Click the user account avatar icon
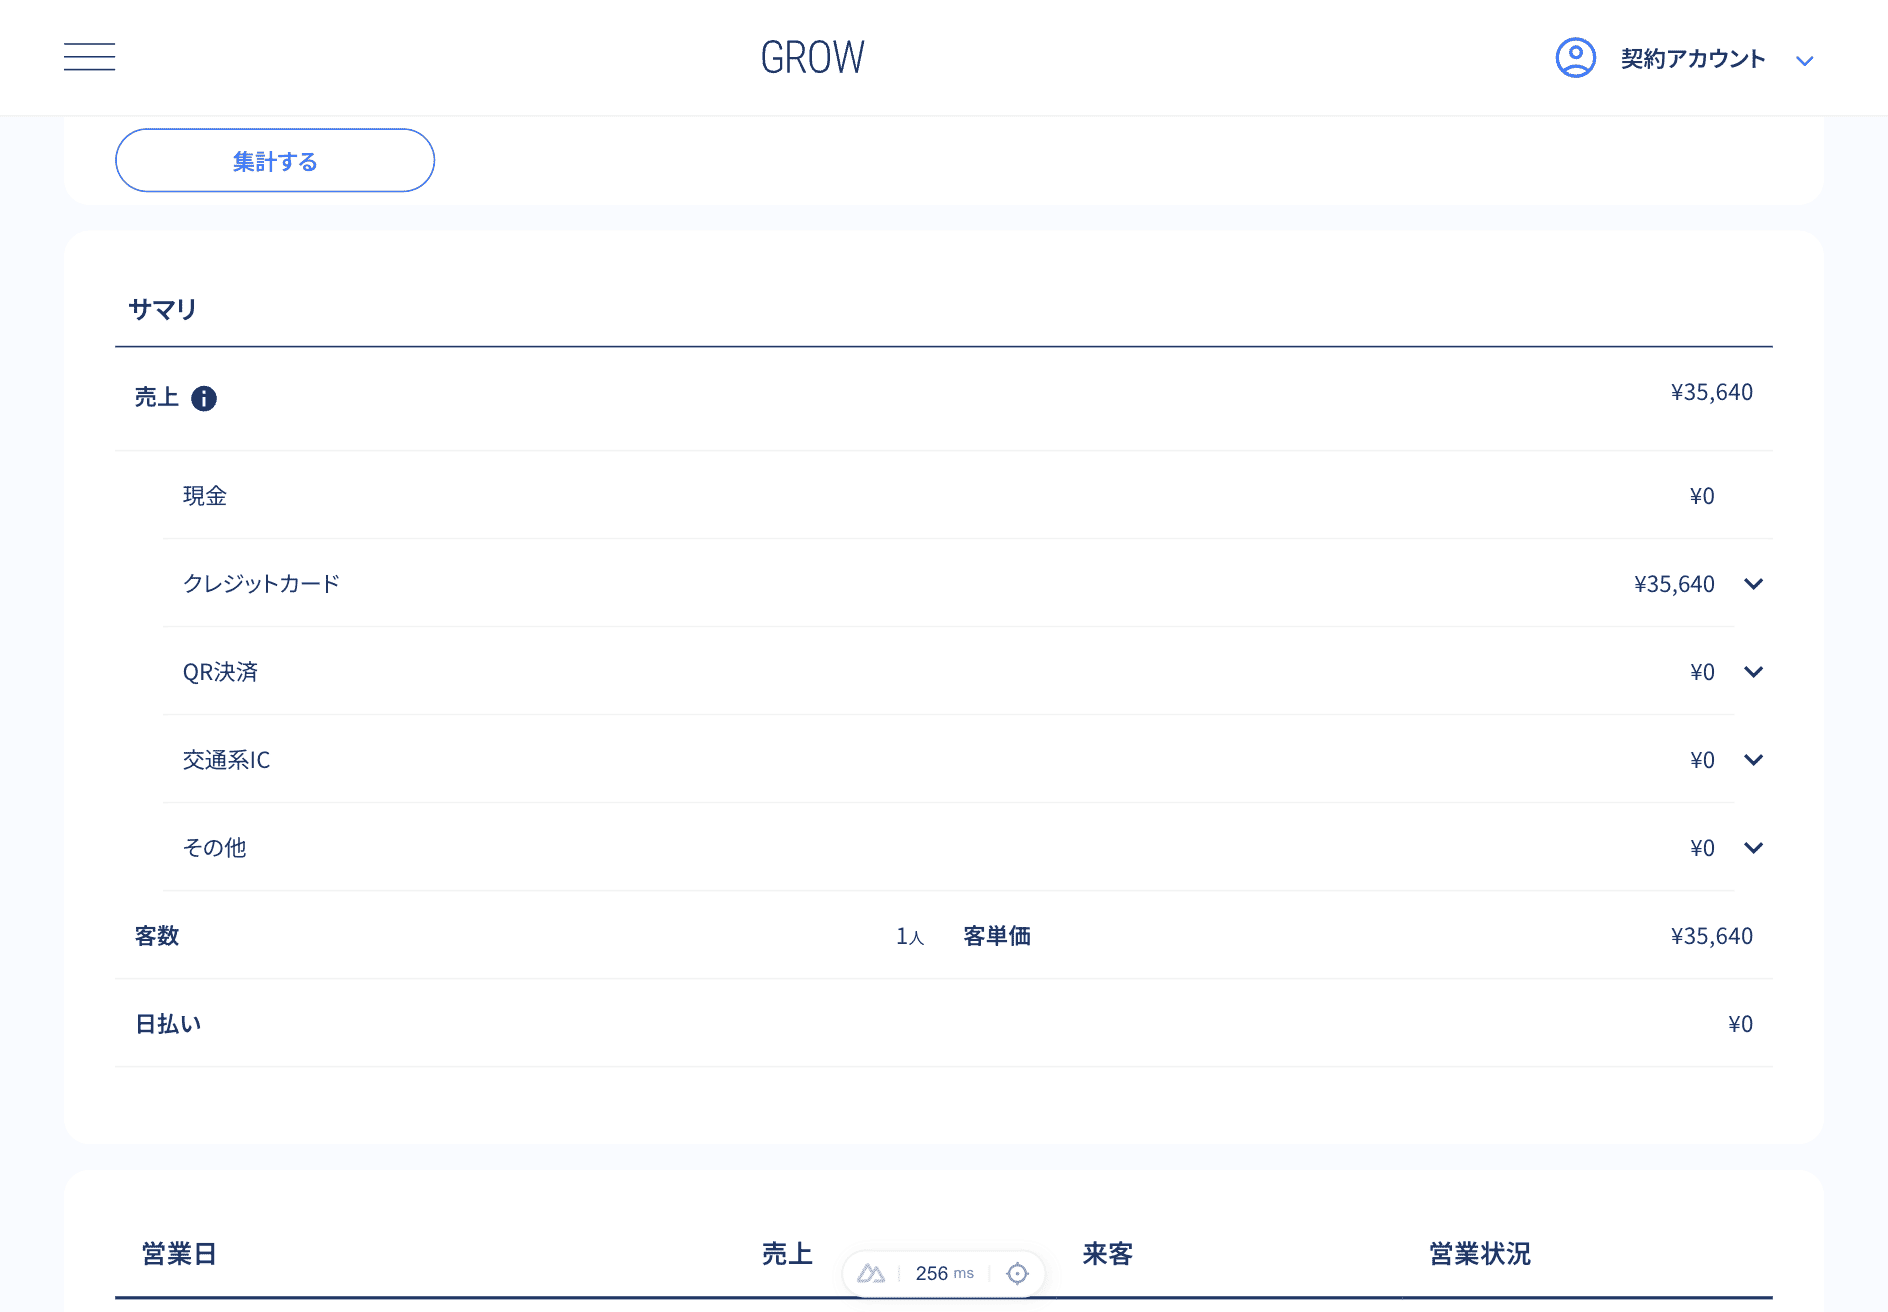This screenshot has height=1312, width=1888. pos(1575,58)
